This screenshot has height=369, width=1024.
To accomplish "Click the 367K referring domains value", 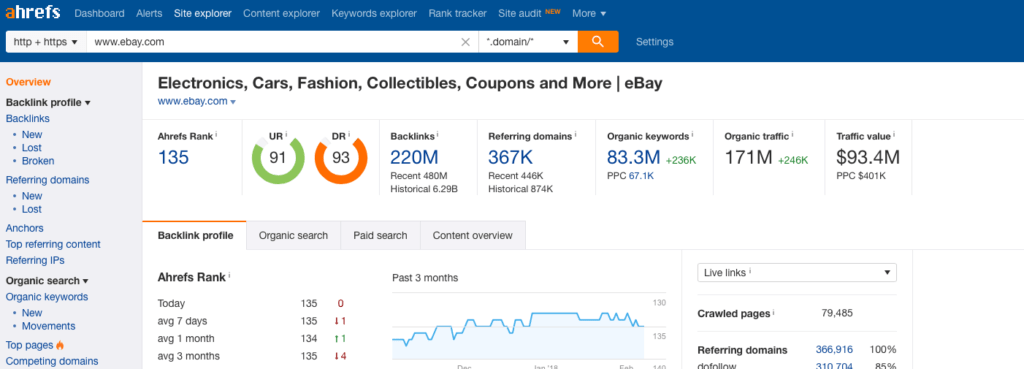I will 511,157.
